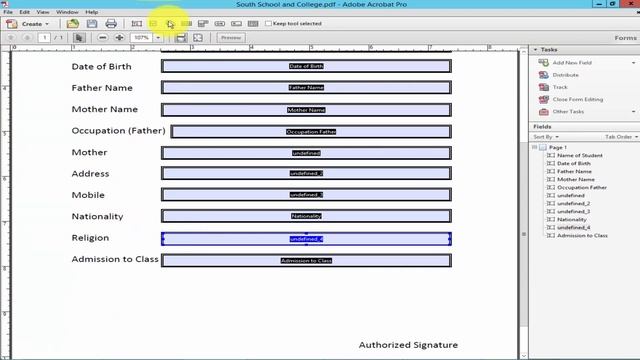The image size is (640, 360).
Task: Open the Edit menu
Action: pos(24,12)
